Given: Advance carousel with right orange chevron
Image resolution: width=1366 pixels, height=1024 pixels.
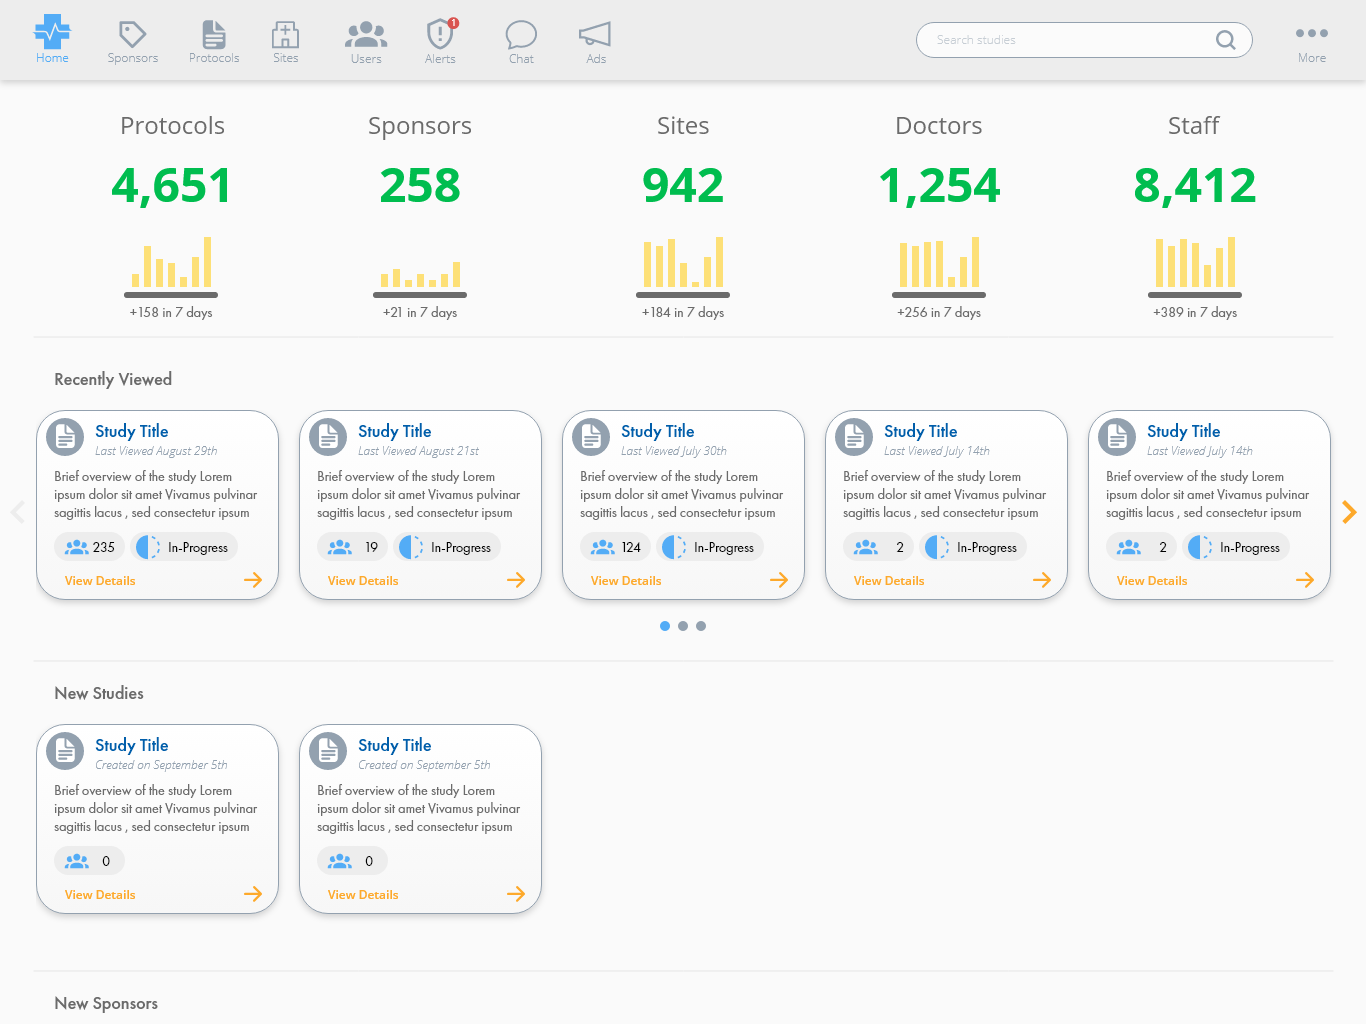Looking at the screenshot, I should (1349, 512).
